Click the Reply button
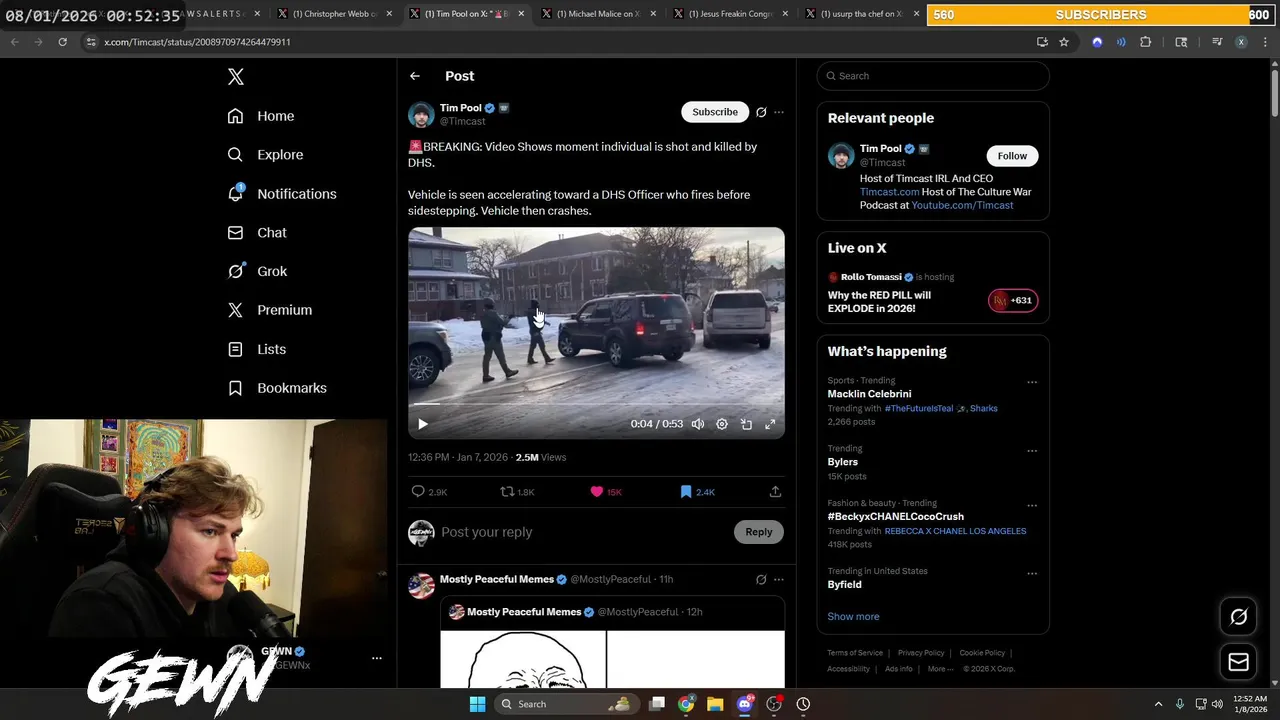The image size is (1280, 720). click(x=759, y=532)
